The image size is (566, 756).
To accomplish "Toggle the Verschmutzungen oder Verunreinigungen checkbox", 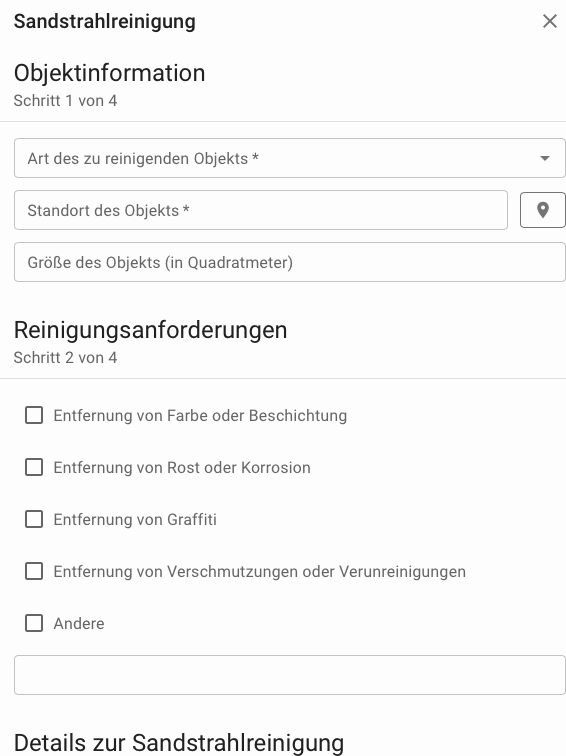I will click(x=34, y=571).
